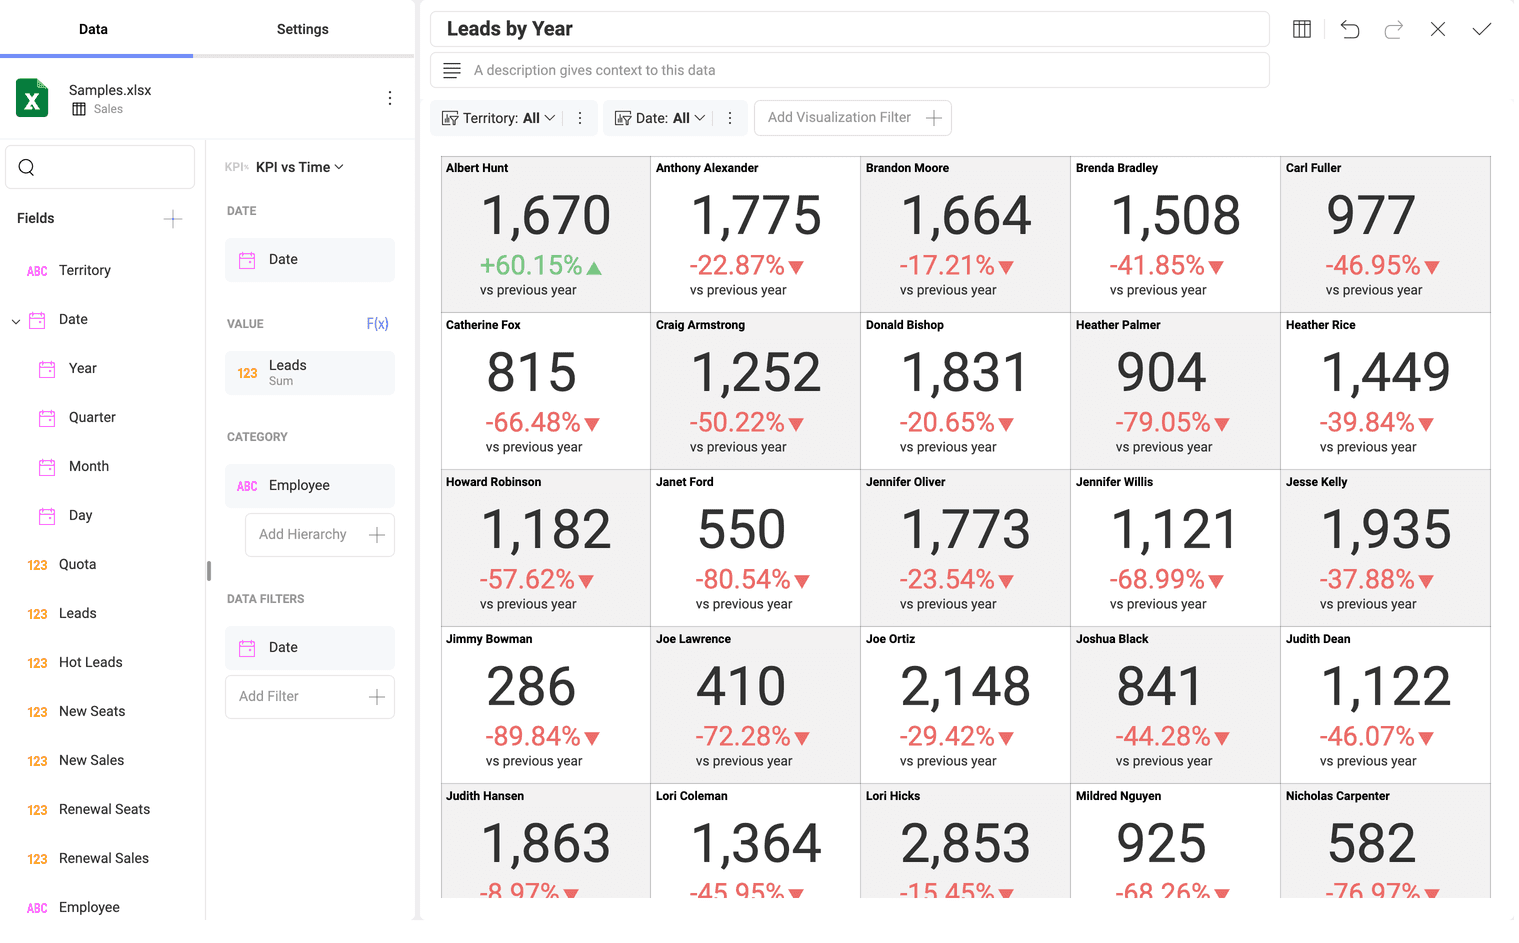Click the Excel file icon for Samples.xlsx
1519x943 pixels.
(32, 98)
